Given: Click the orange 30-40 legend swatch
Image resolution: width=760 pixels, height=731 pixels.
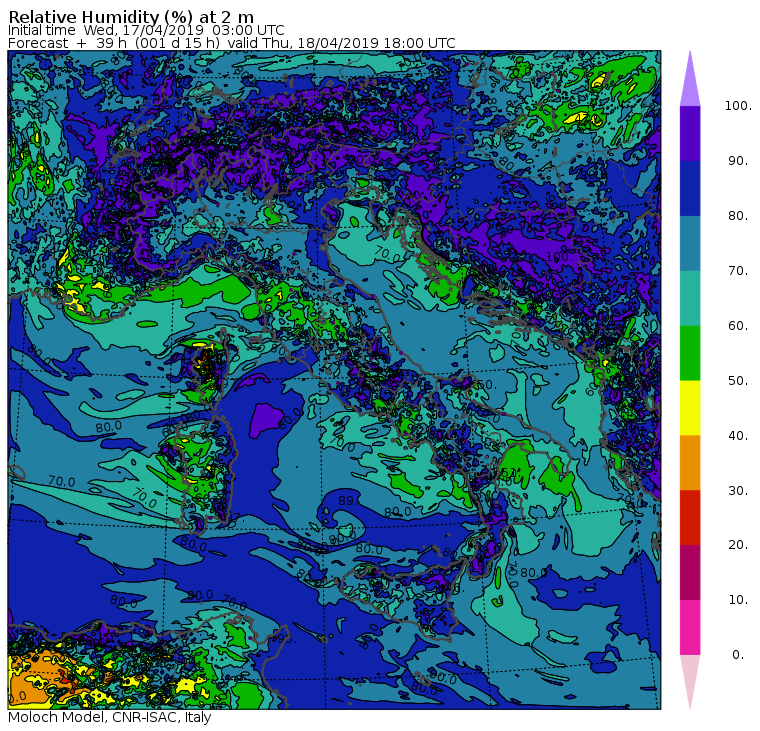Looking at the screenshot, I should (690, 462).
